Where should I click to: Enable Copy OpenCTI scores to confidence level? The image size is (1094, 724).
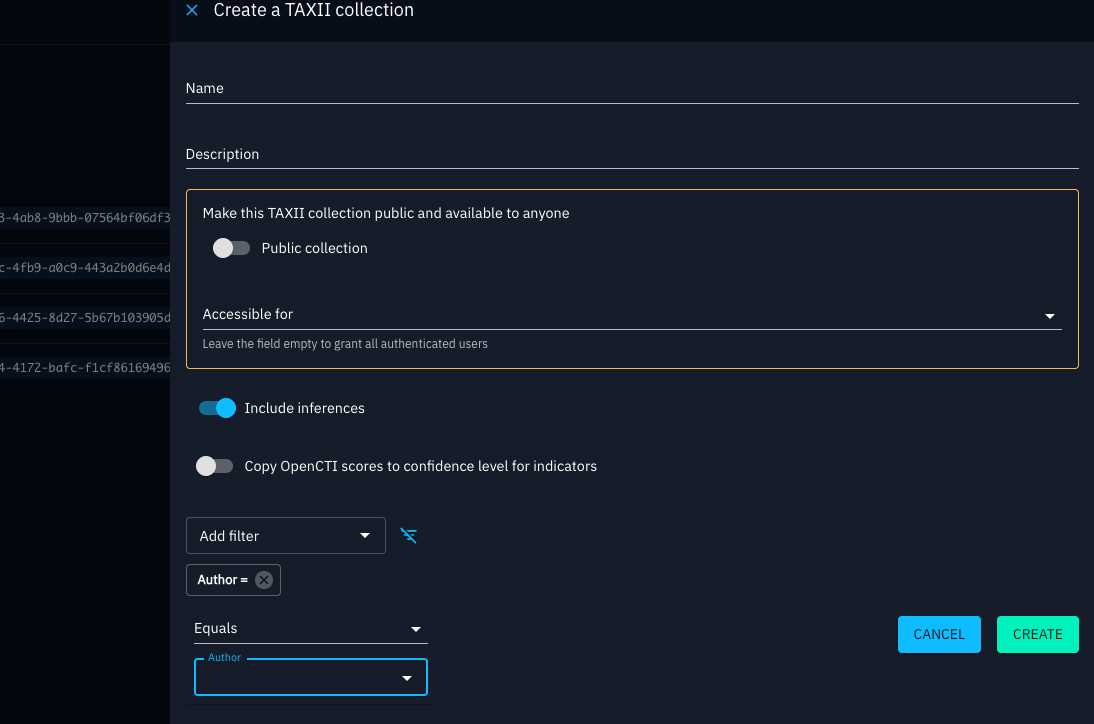215,466
